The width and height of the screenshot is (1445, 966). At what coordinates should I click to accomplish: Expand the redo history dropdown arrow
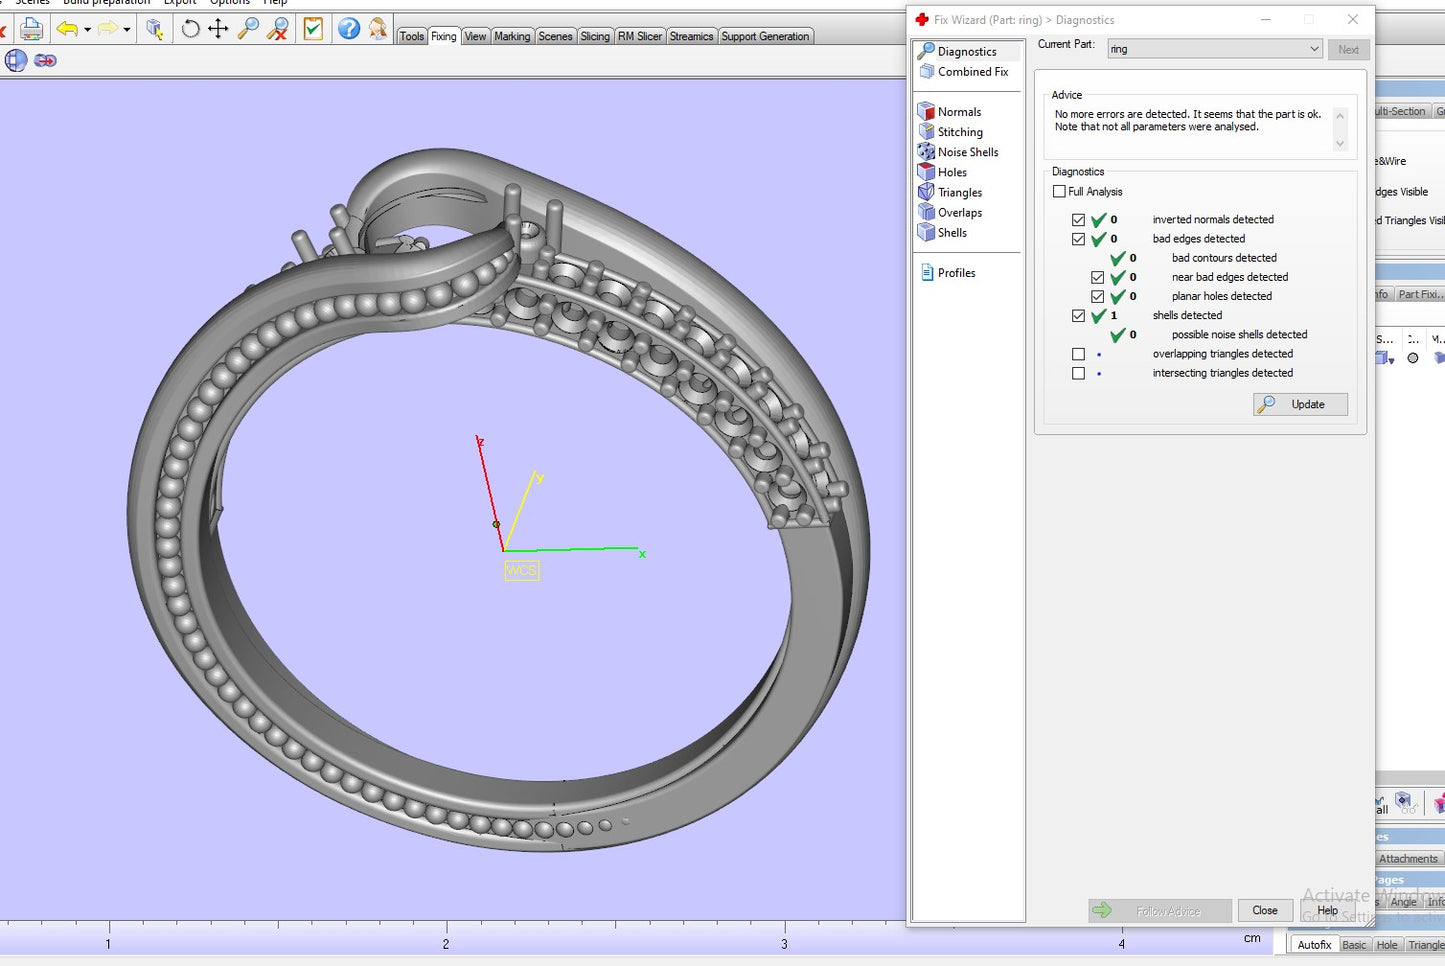(127, 30)
